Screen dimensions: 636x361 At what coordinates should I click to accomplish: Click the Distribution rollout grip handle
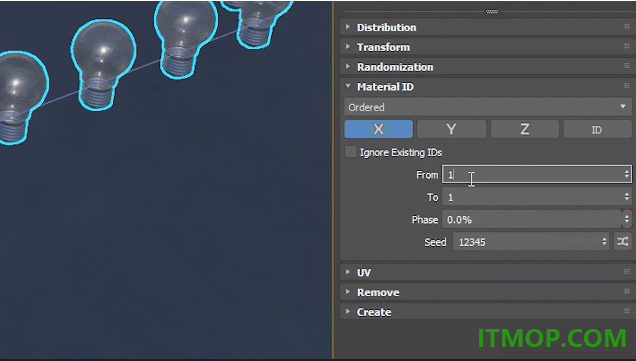(627, 26)
